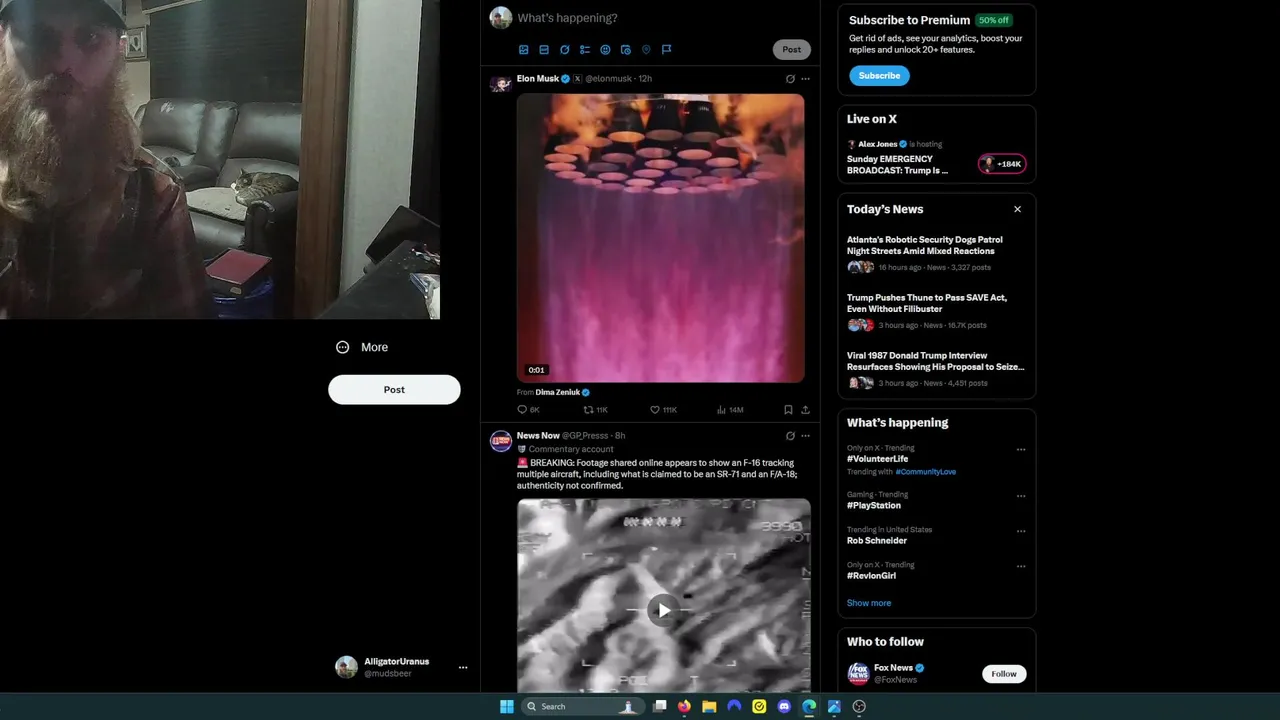This screenshot has width=1280, height=720.
Task: Open #VolunteerLife trending topic
Action: (878, 459)
